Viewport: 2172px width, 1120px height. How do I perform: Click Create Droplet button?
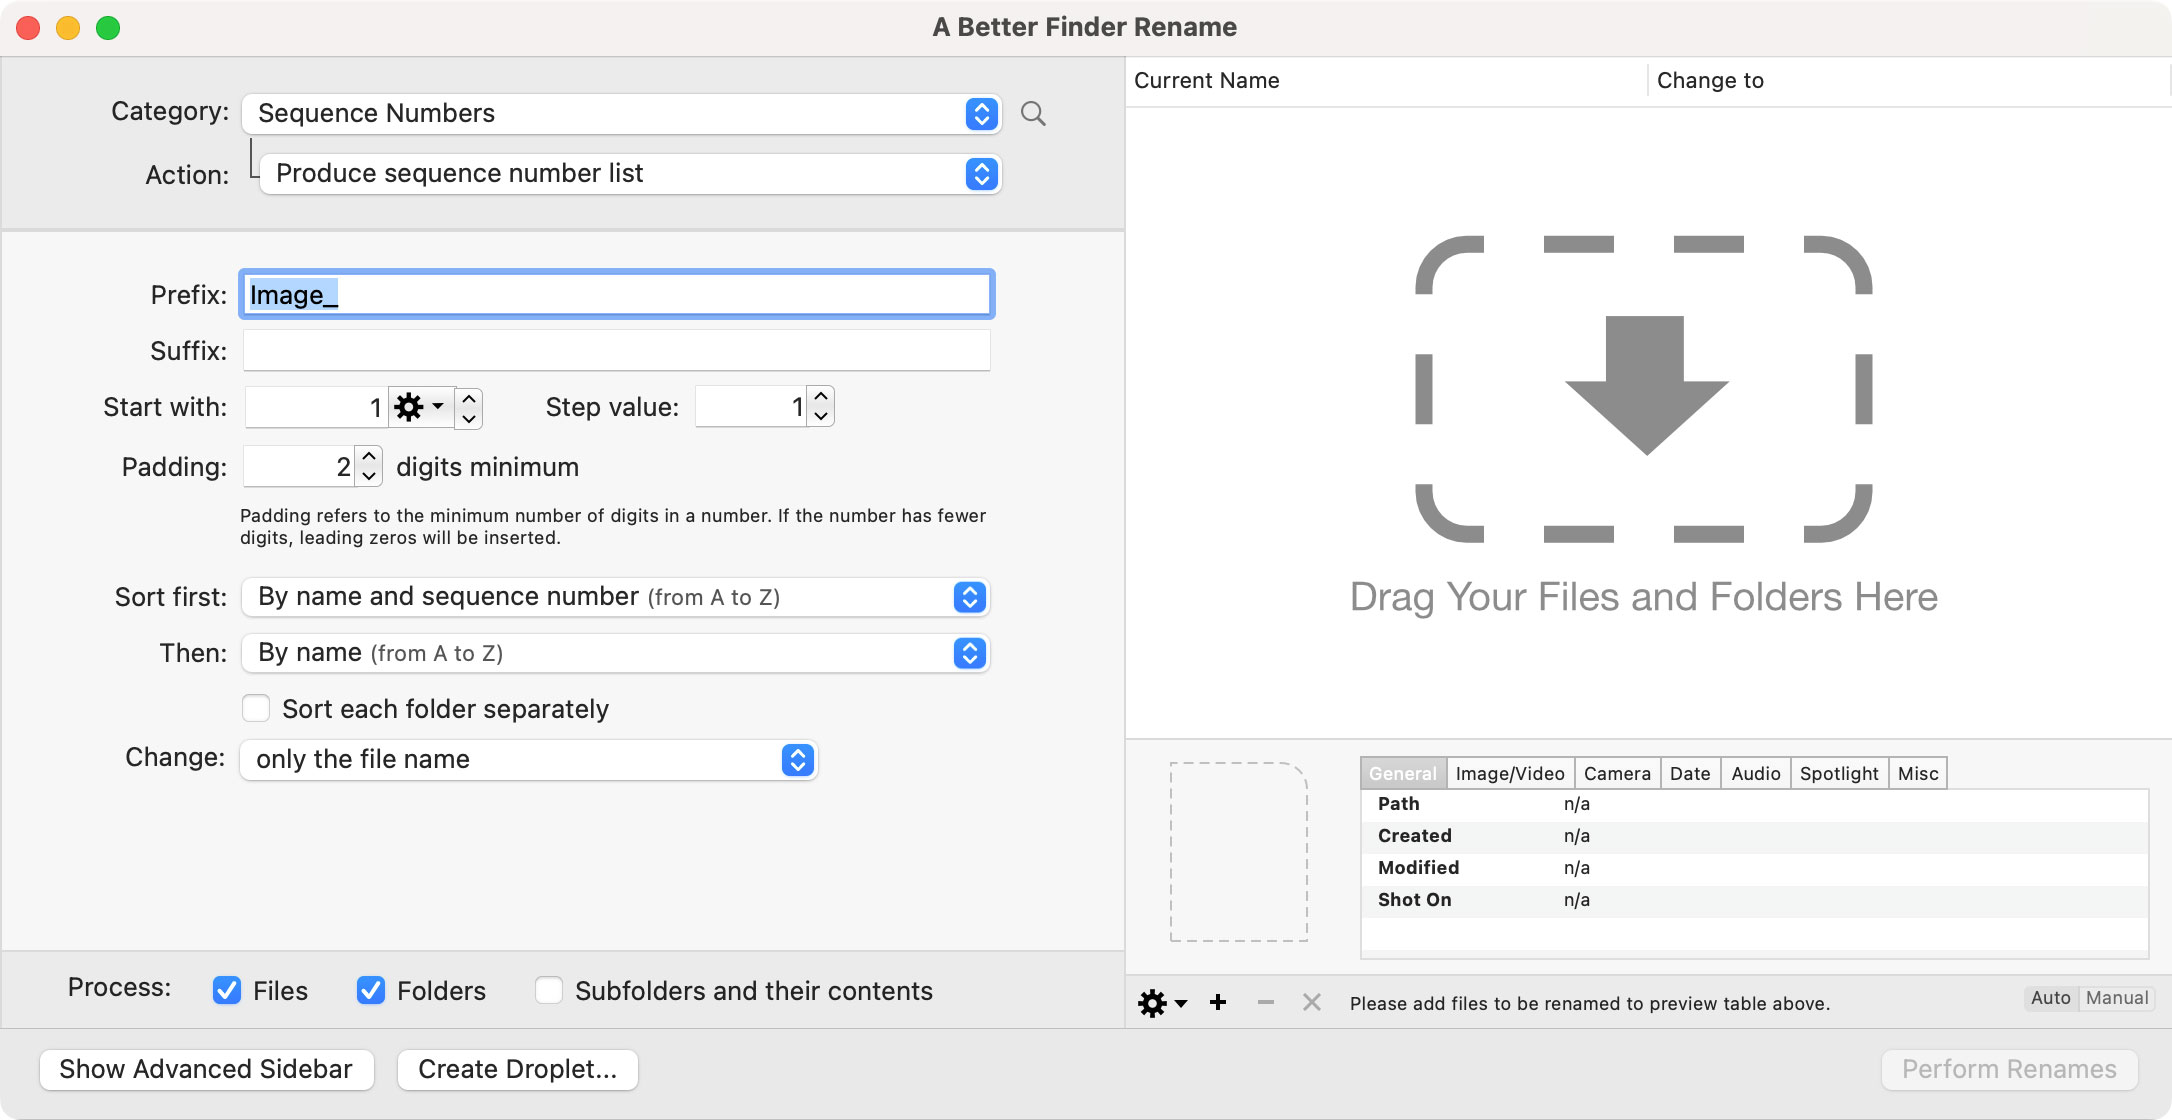(x=517, y=1069)
